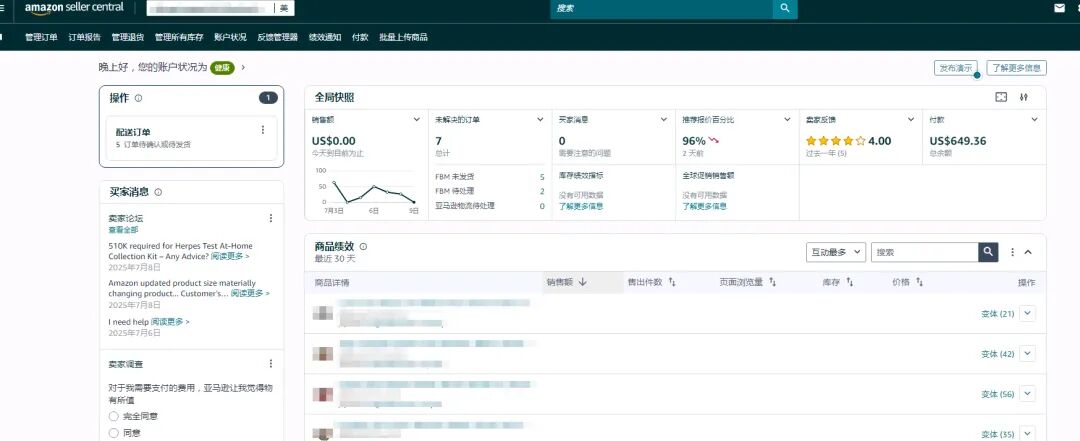Open the three-dot menu for 卖家调查
The height and width of the screenshot is (441, 1080).
[x=271, y=363]
